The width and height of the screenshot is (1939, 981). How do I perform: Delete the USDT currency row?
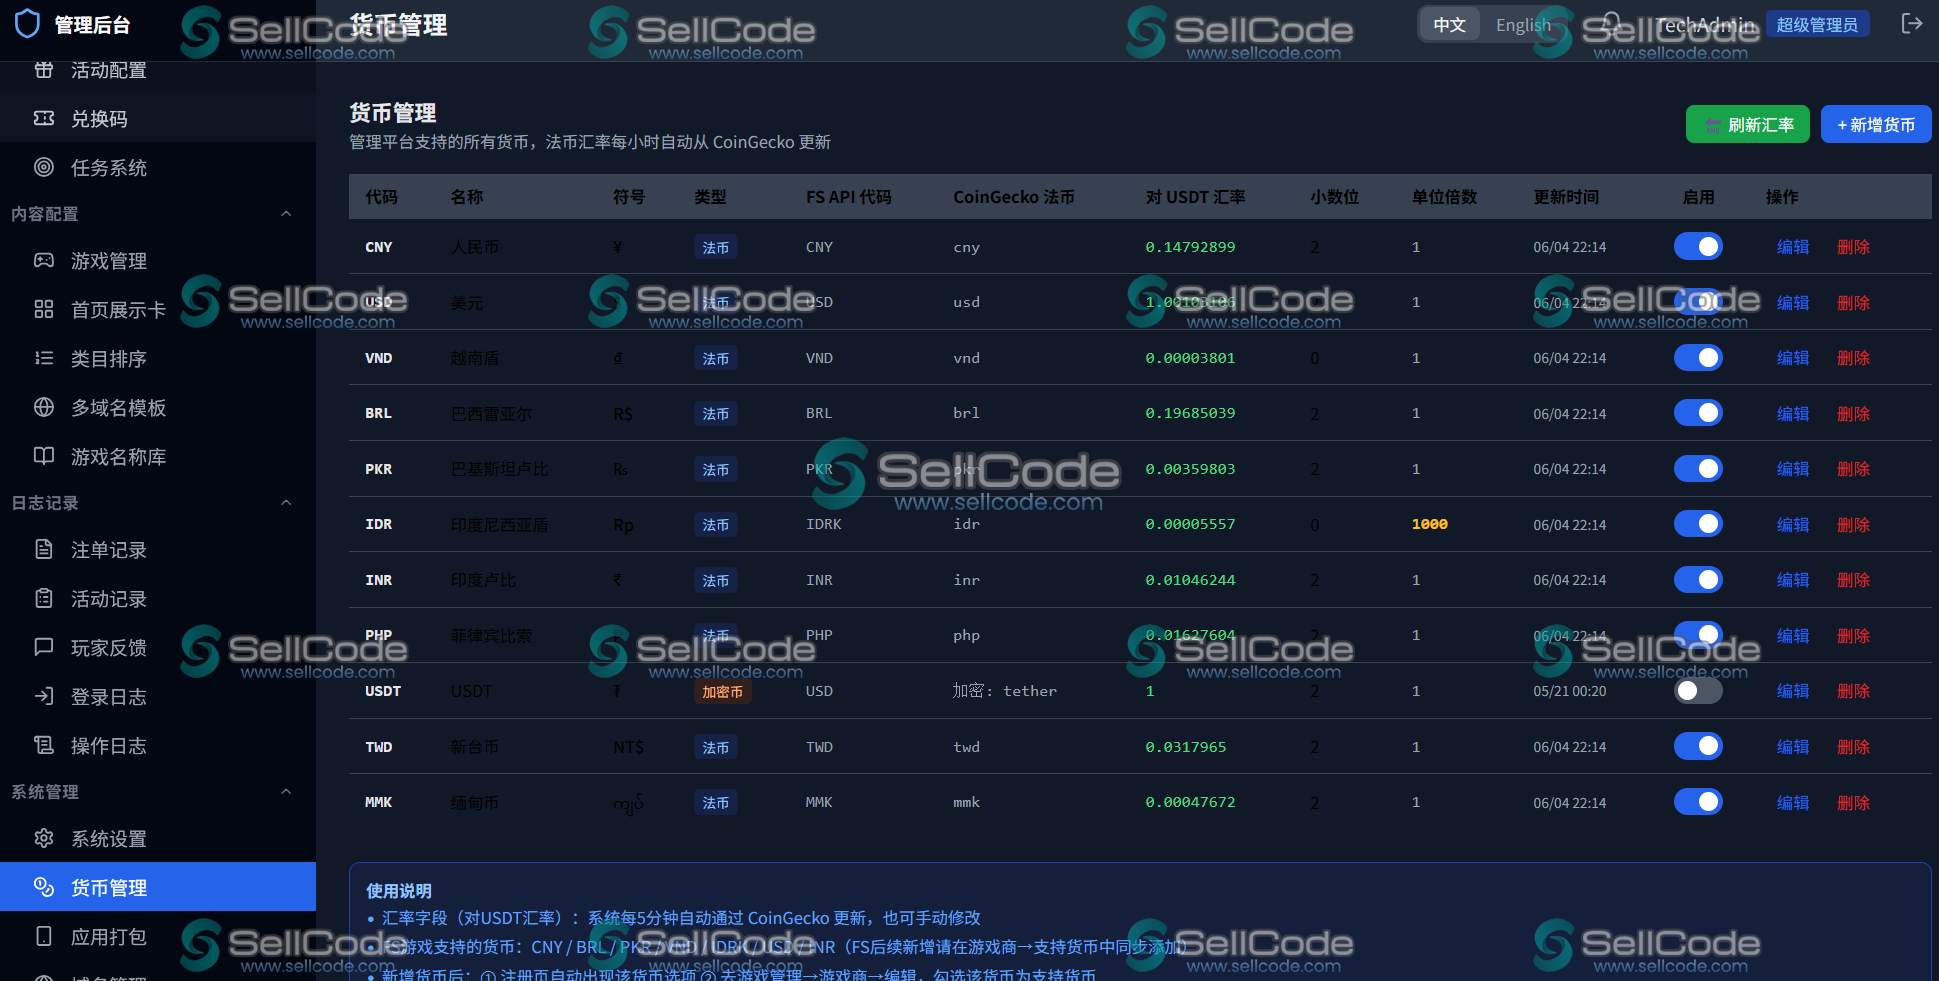tap(1853, 691)
